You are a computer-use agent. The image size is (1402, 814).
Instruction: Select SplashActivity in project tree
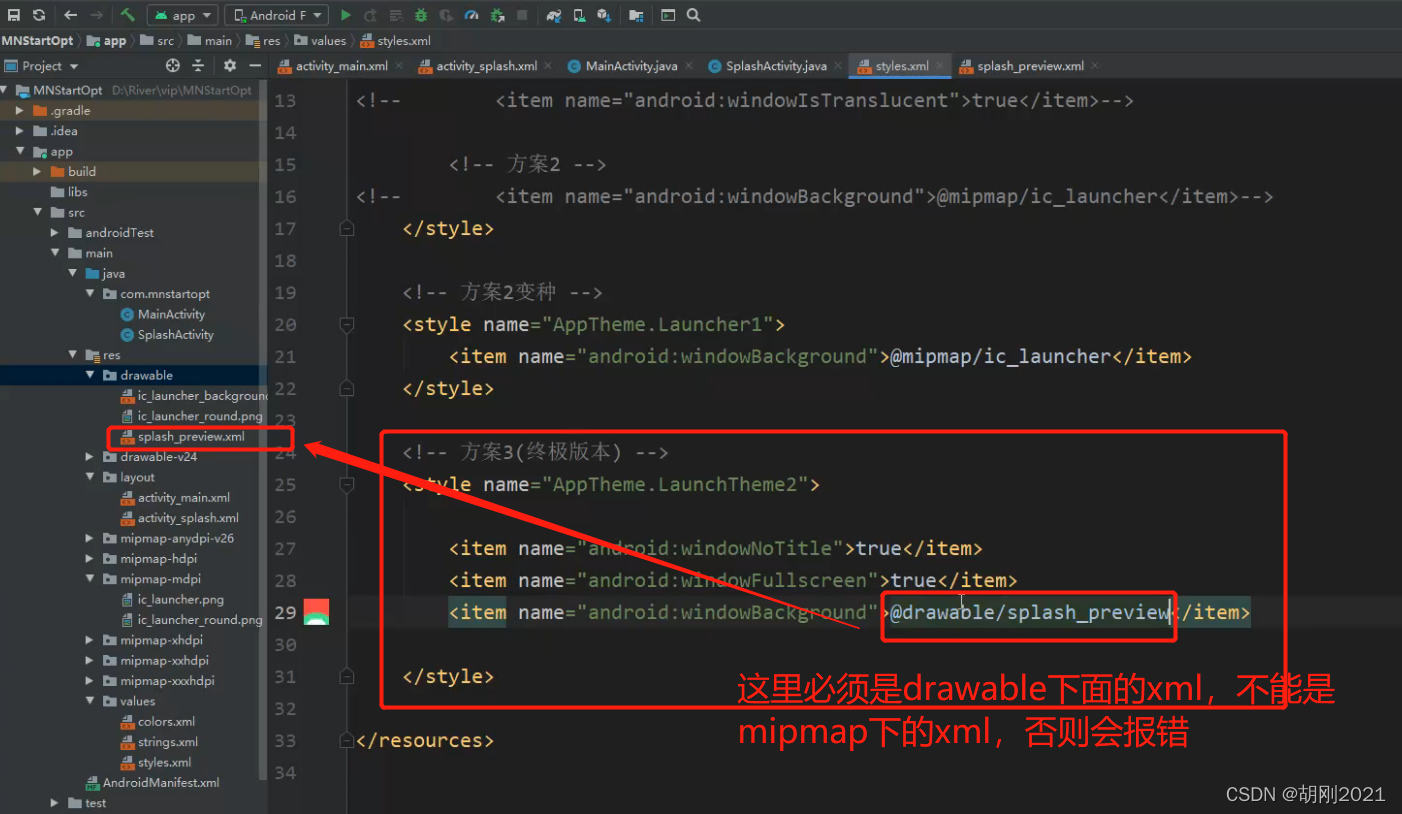click(x=175, y=334)
